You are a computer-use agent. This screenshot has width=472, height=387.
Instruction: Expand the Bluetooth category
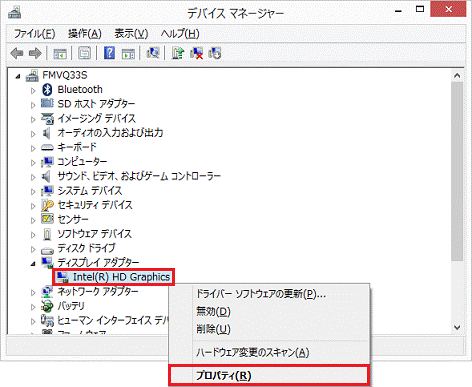tap(33, 90)
